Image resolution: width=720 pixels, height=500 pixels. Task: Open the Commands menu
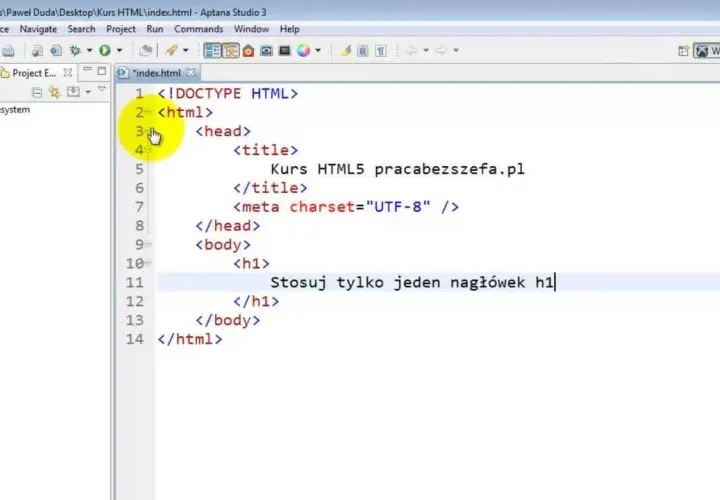pos(198,29)
